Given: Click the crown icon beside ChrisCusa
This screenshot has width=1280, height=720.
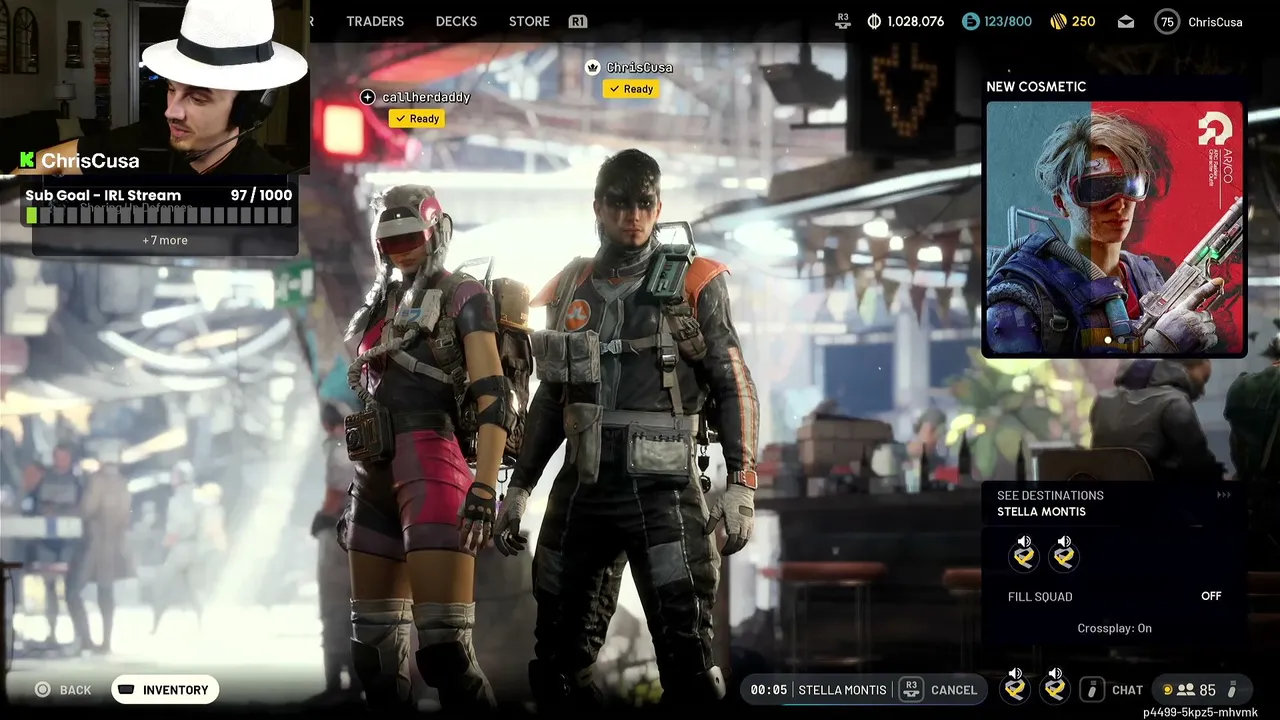Looking at the screenshot, I should coord(592,67).
